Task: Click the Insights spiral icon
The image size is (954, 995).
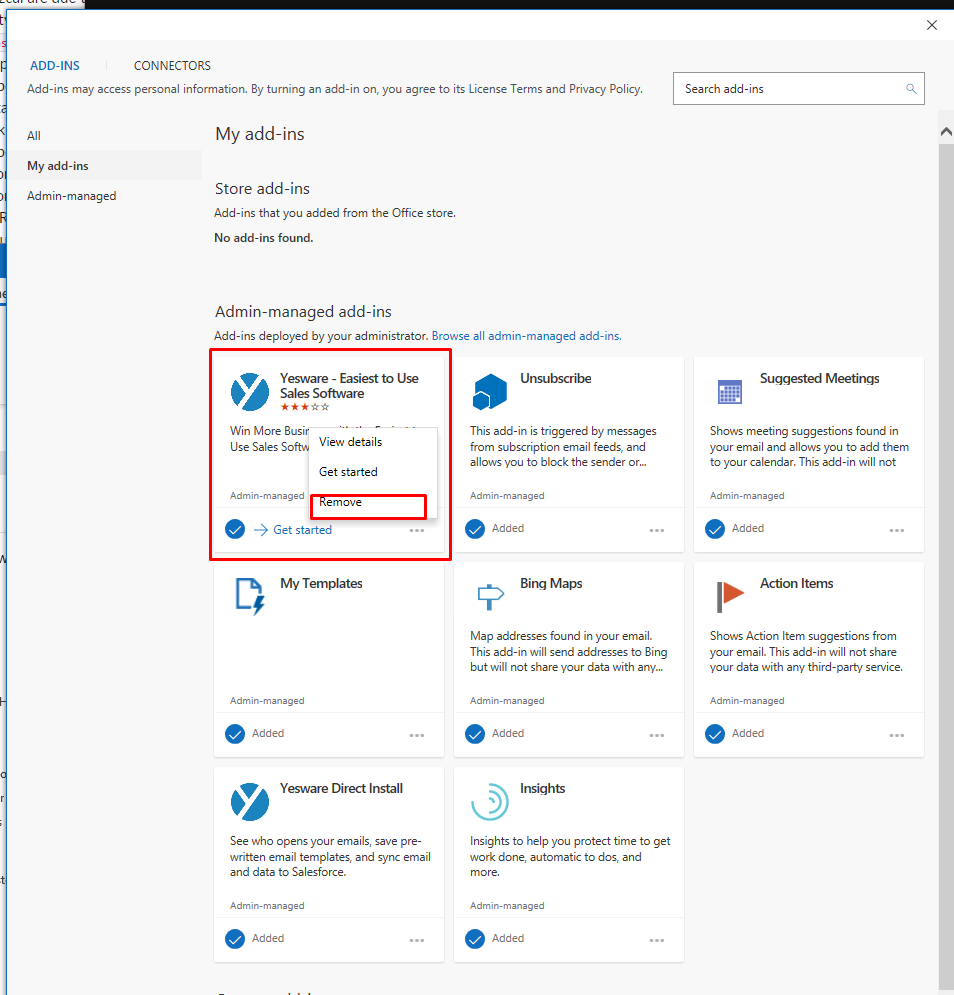Action: [490, 802]
